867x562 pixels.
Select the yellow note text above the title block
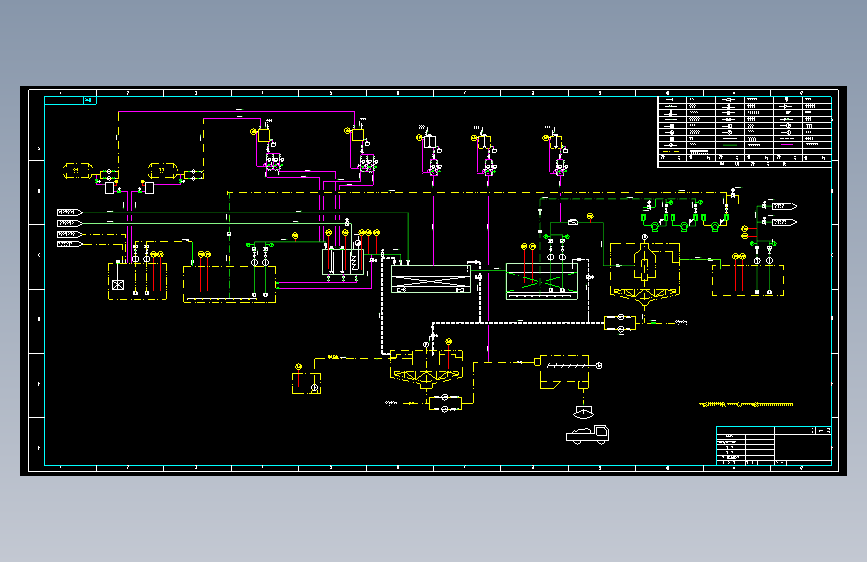click(x=746, y=404)
